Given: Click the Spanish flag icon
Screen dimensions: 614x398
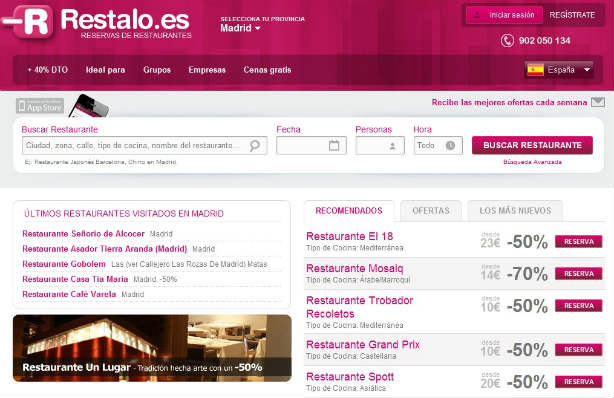Looking at the screenshot, I should (x=535, y=70).
